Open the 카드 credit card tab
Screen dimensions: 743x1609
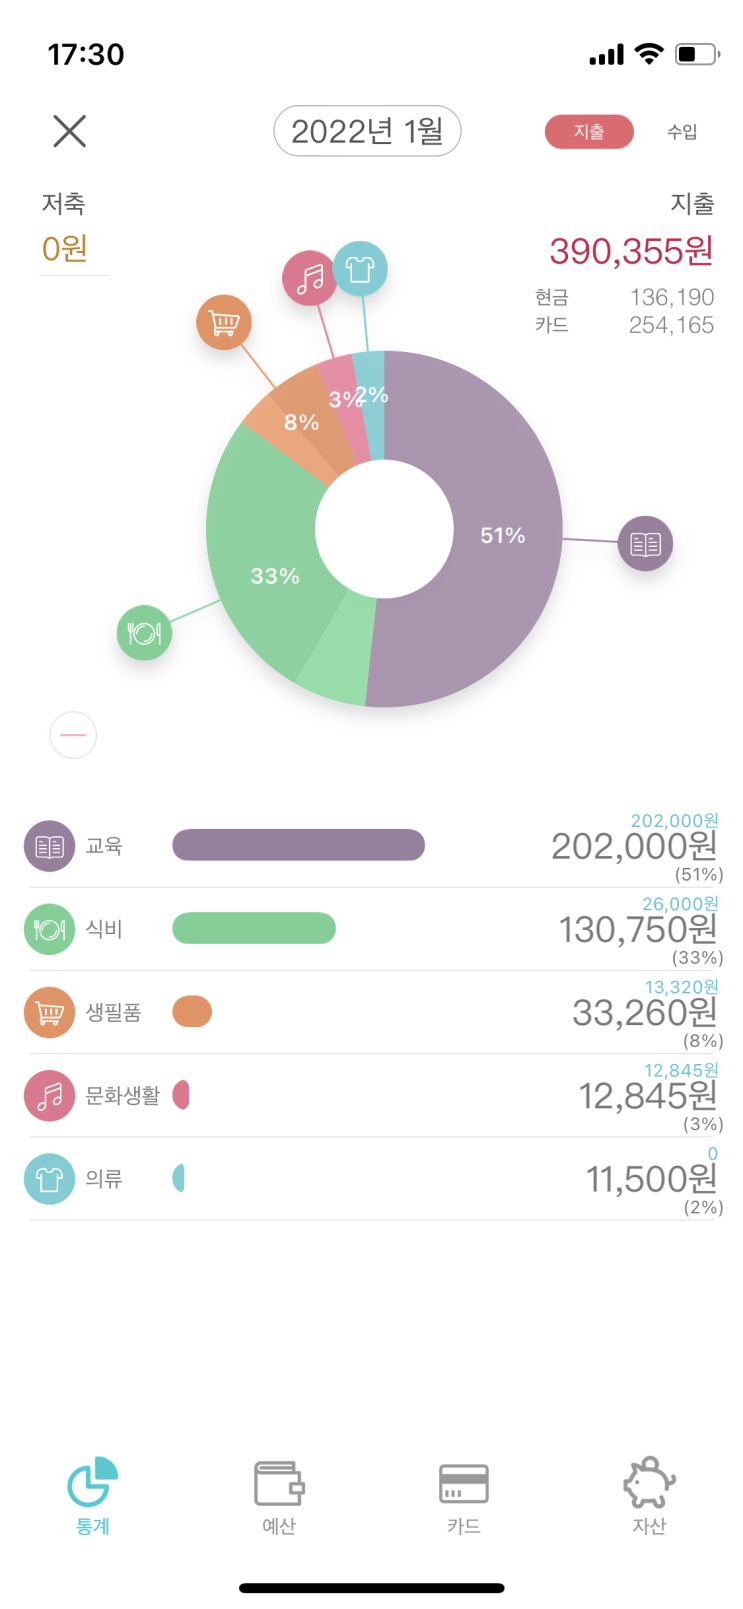tap(463, 1495)
